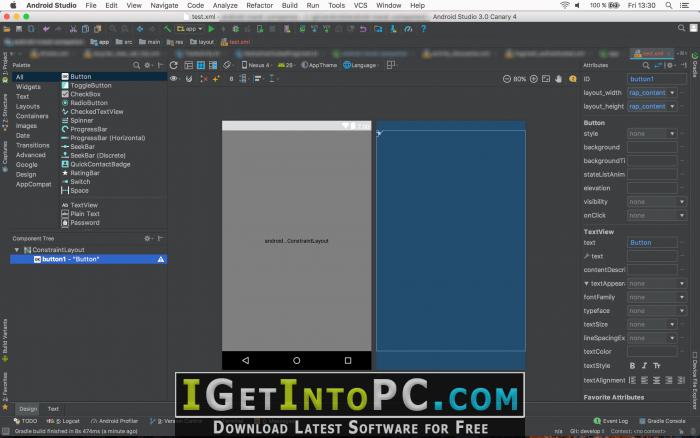
Task: Open Help with the question mark icon
Action: [423, 29]
